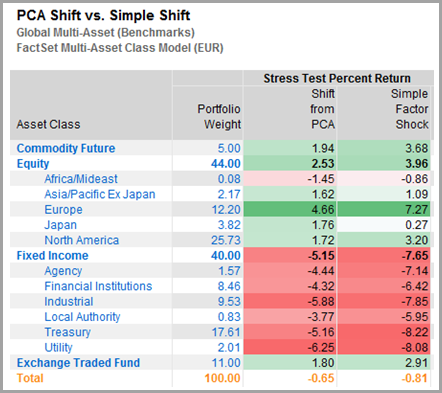Select the Utility fixed income row label
Image resolution: width=442 pixels, height=393 pixels.
(58, 348)
